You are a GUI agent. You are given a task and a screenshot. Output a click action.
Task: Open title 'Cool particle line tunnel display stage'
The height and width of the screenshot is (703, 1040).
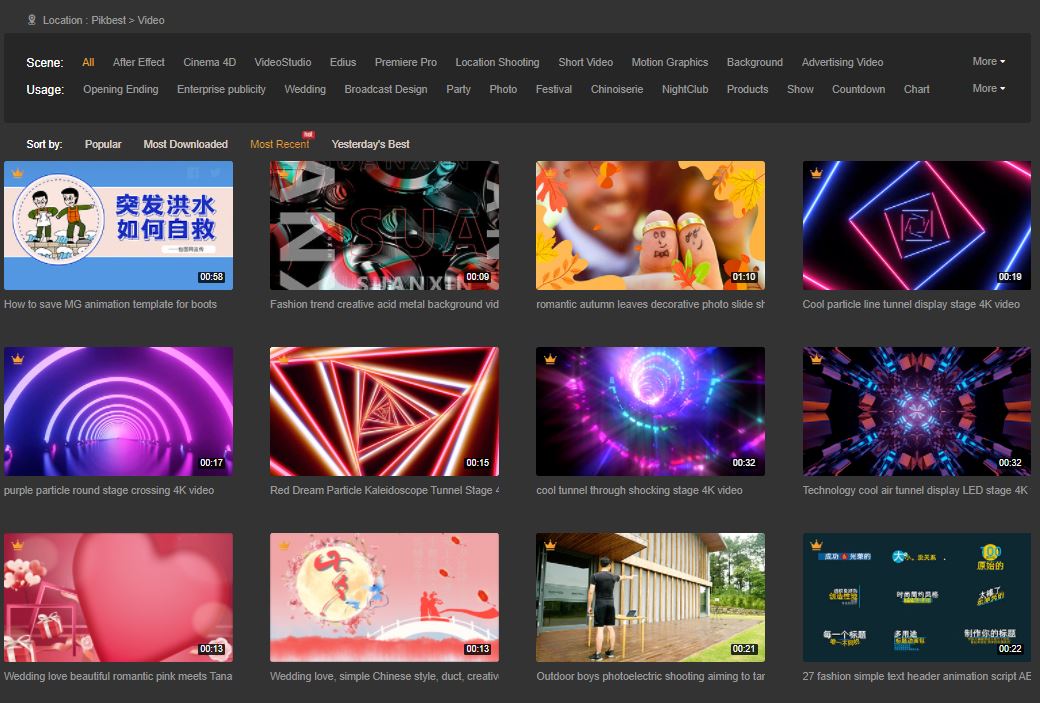point(911,304)
